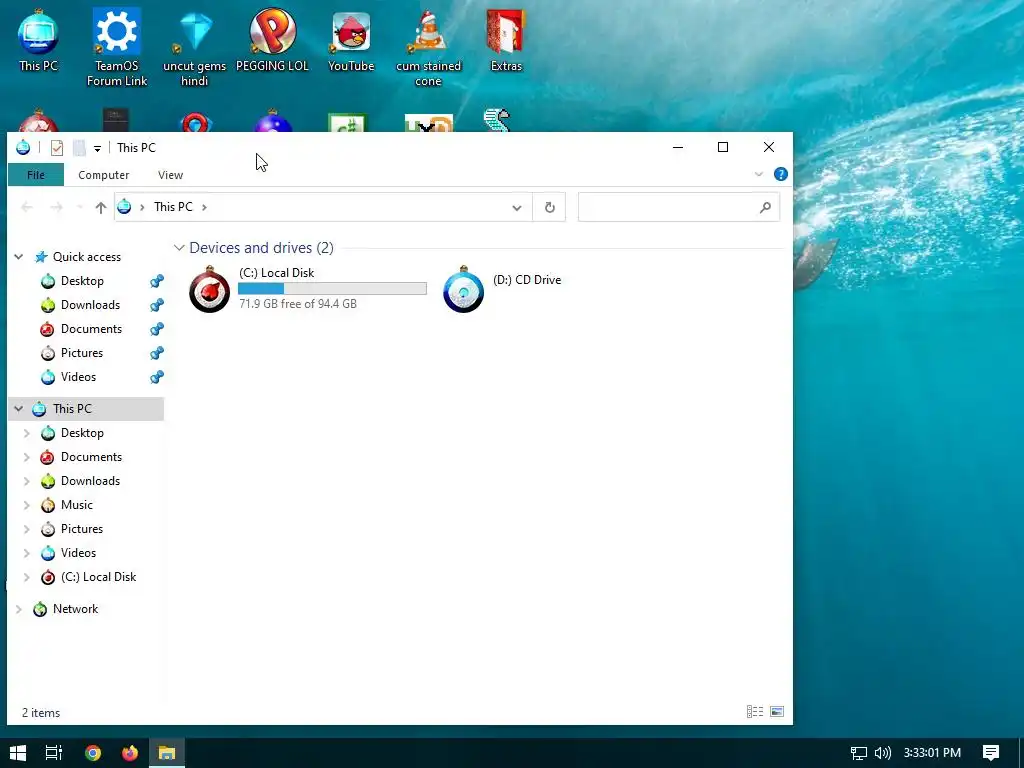Image resolution: width=1024 pixels, height=768 pixels.
Task: Open pinned Pictures under Quick access
Action: pyautogui.click(x=82, y=353)
